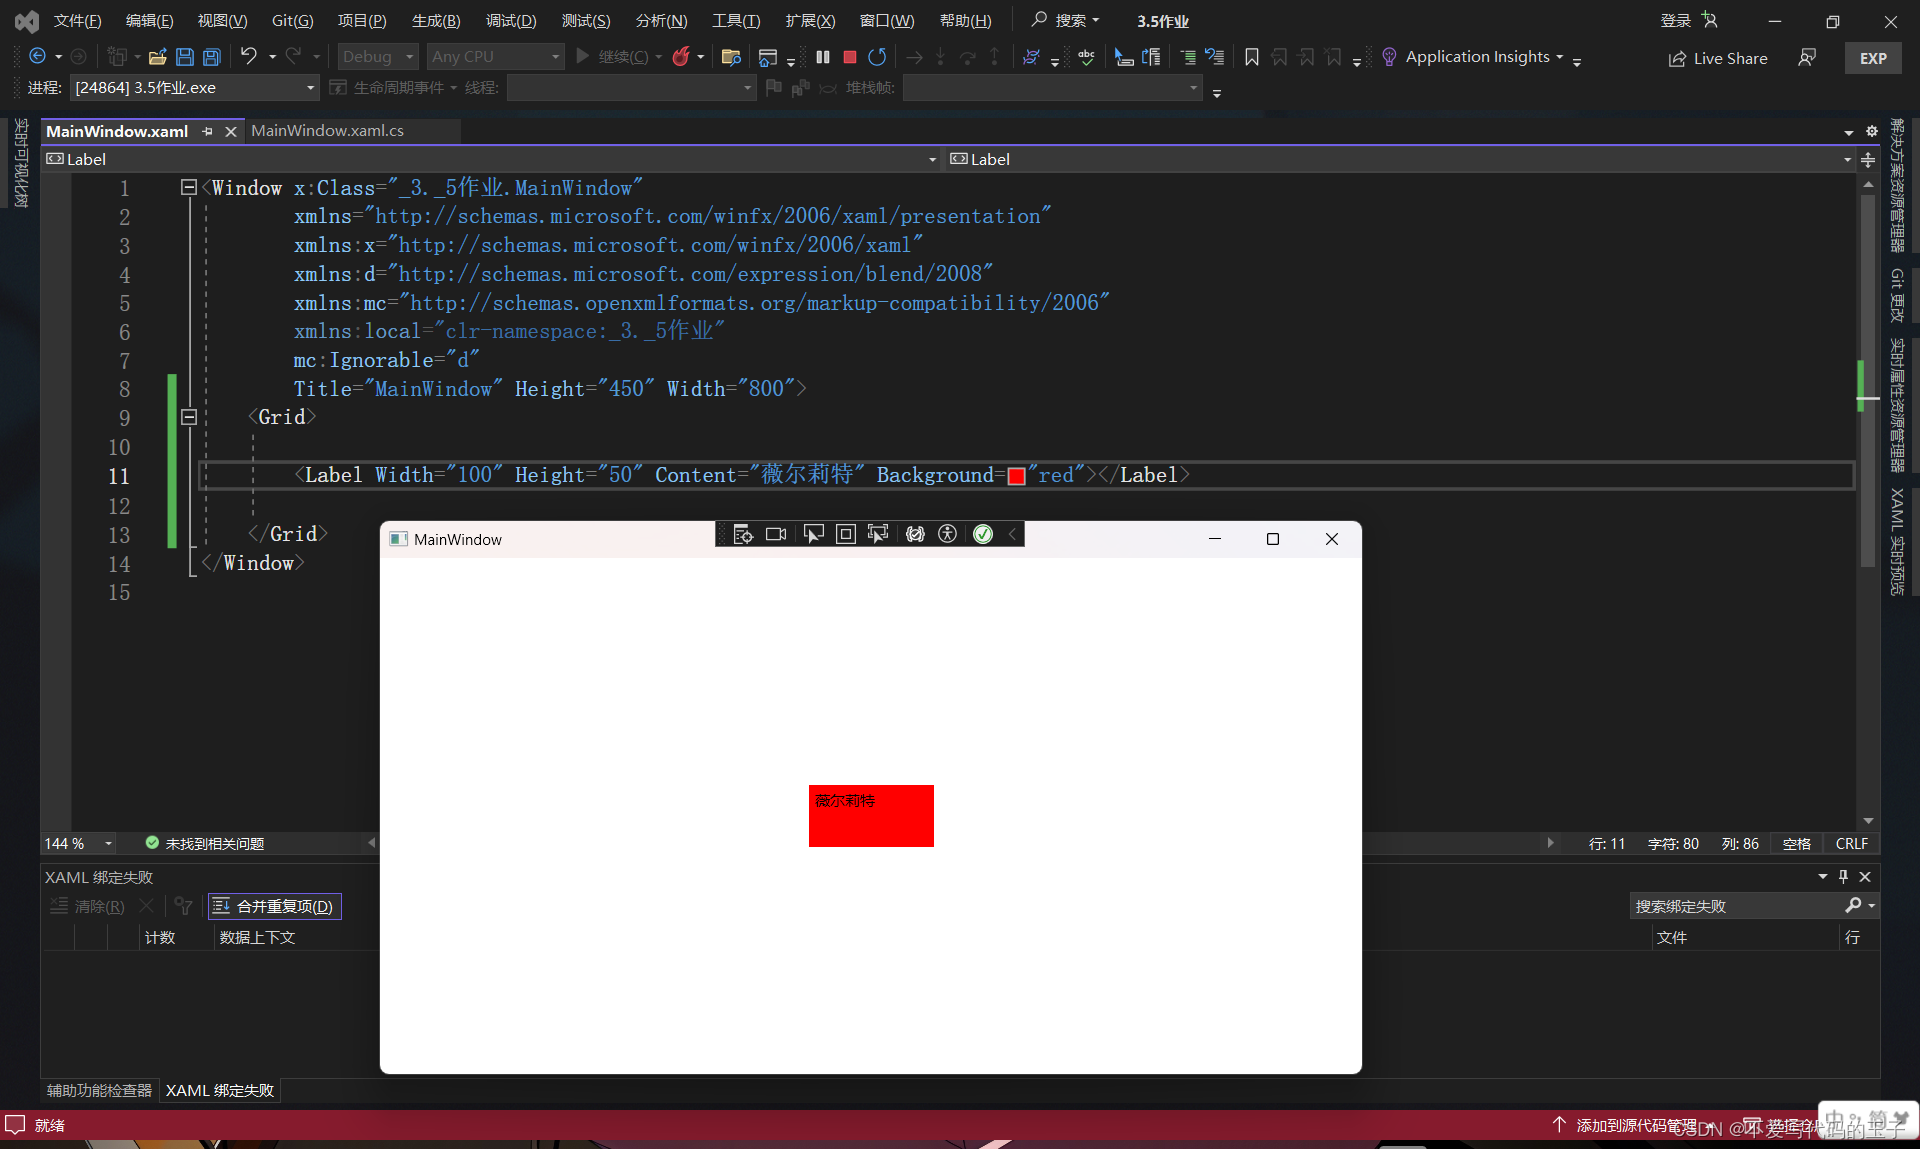The height and width of the screenshot is (1149, 1920).
Task: Click the 继续(C) Continue button
Action: [611, 57]
